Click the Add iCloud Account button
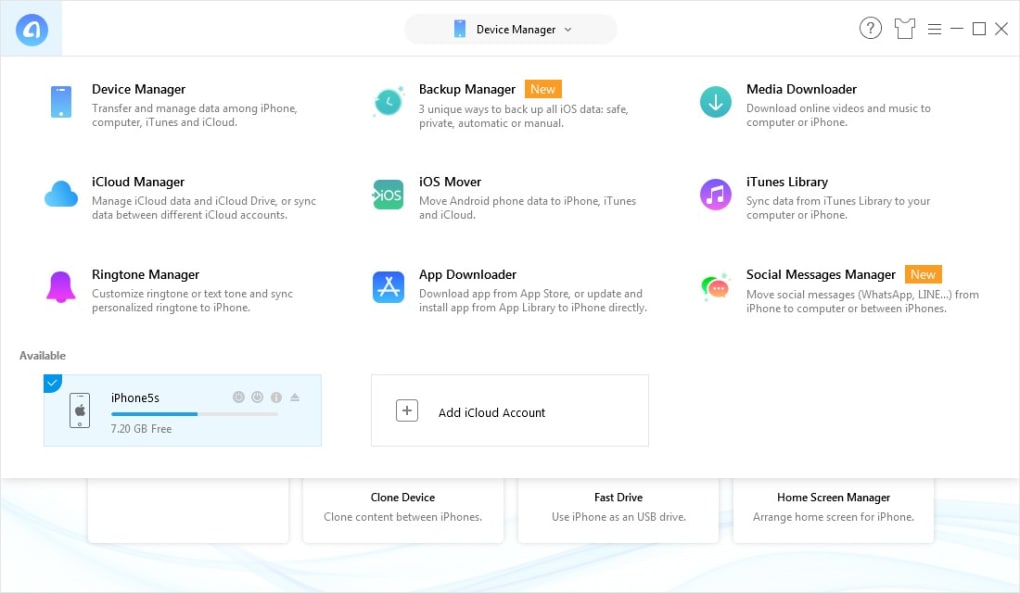Image resolution: width=1020 pixels, height=593 pixels. click(509, 411)
